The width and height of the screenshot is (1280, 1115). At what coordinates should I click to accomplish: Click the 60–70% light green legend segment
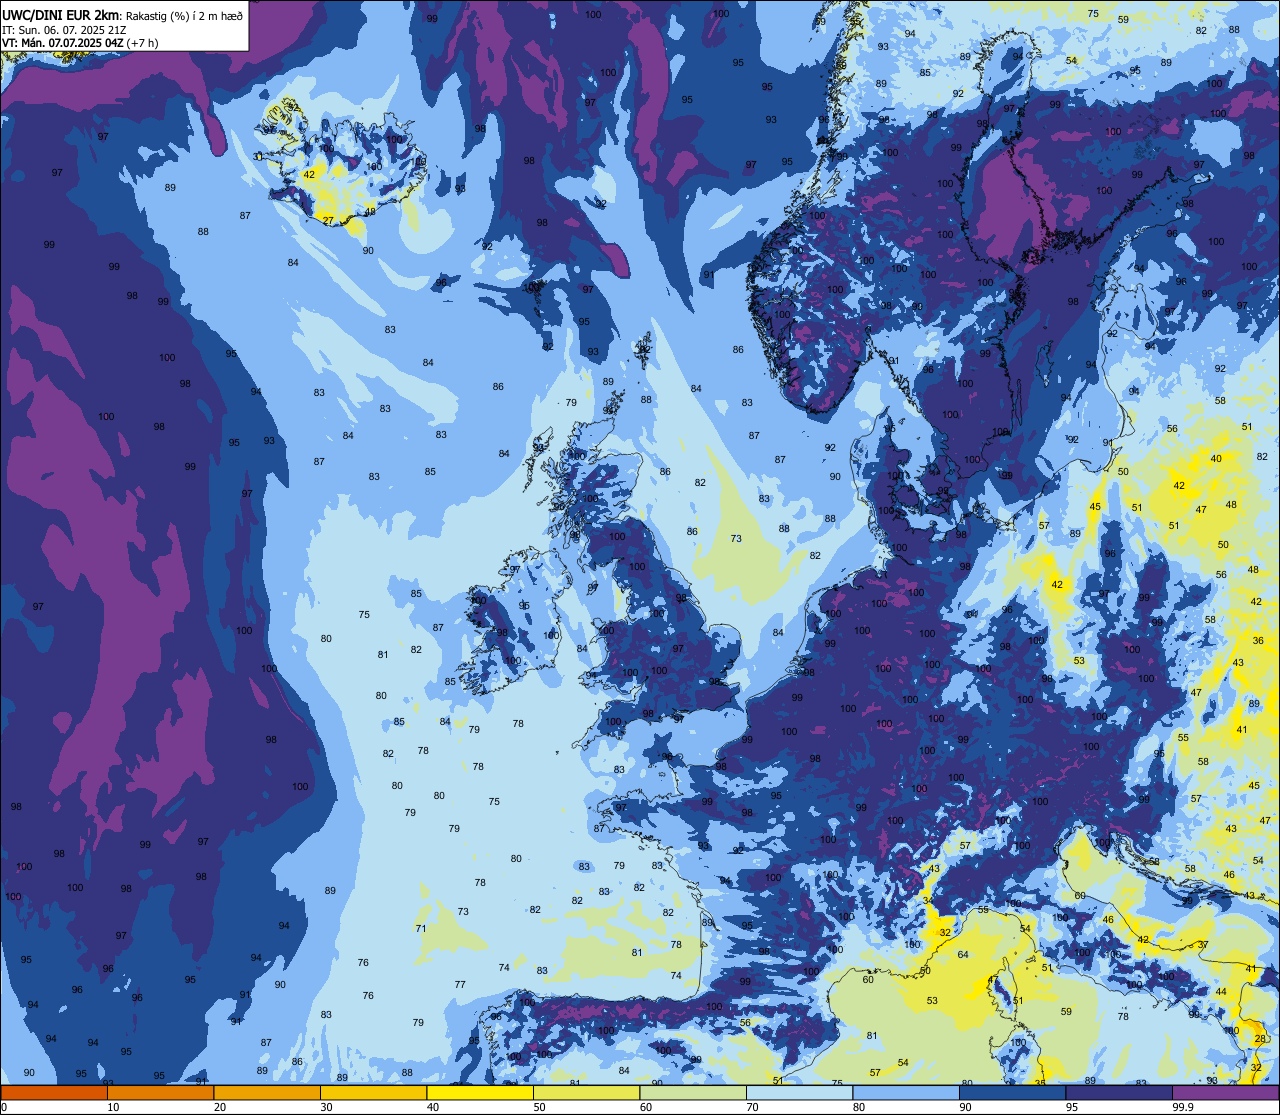(x=693, y=1092)
